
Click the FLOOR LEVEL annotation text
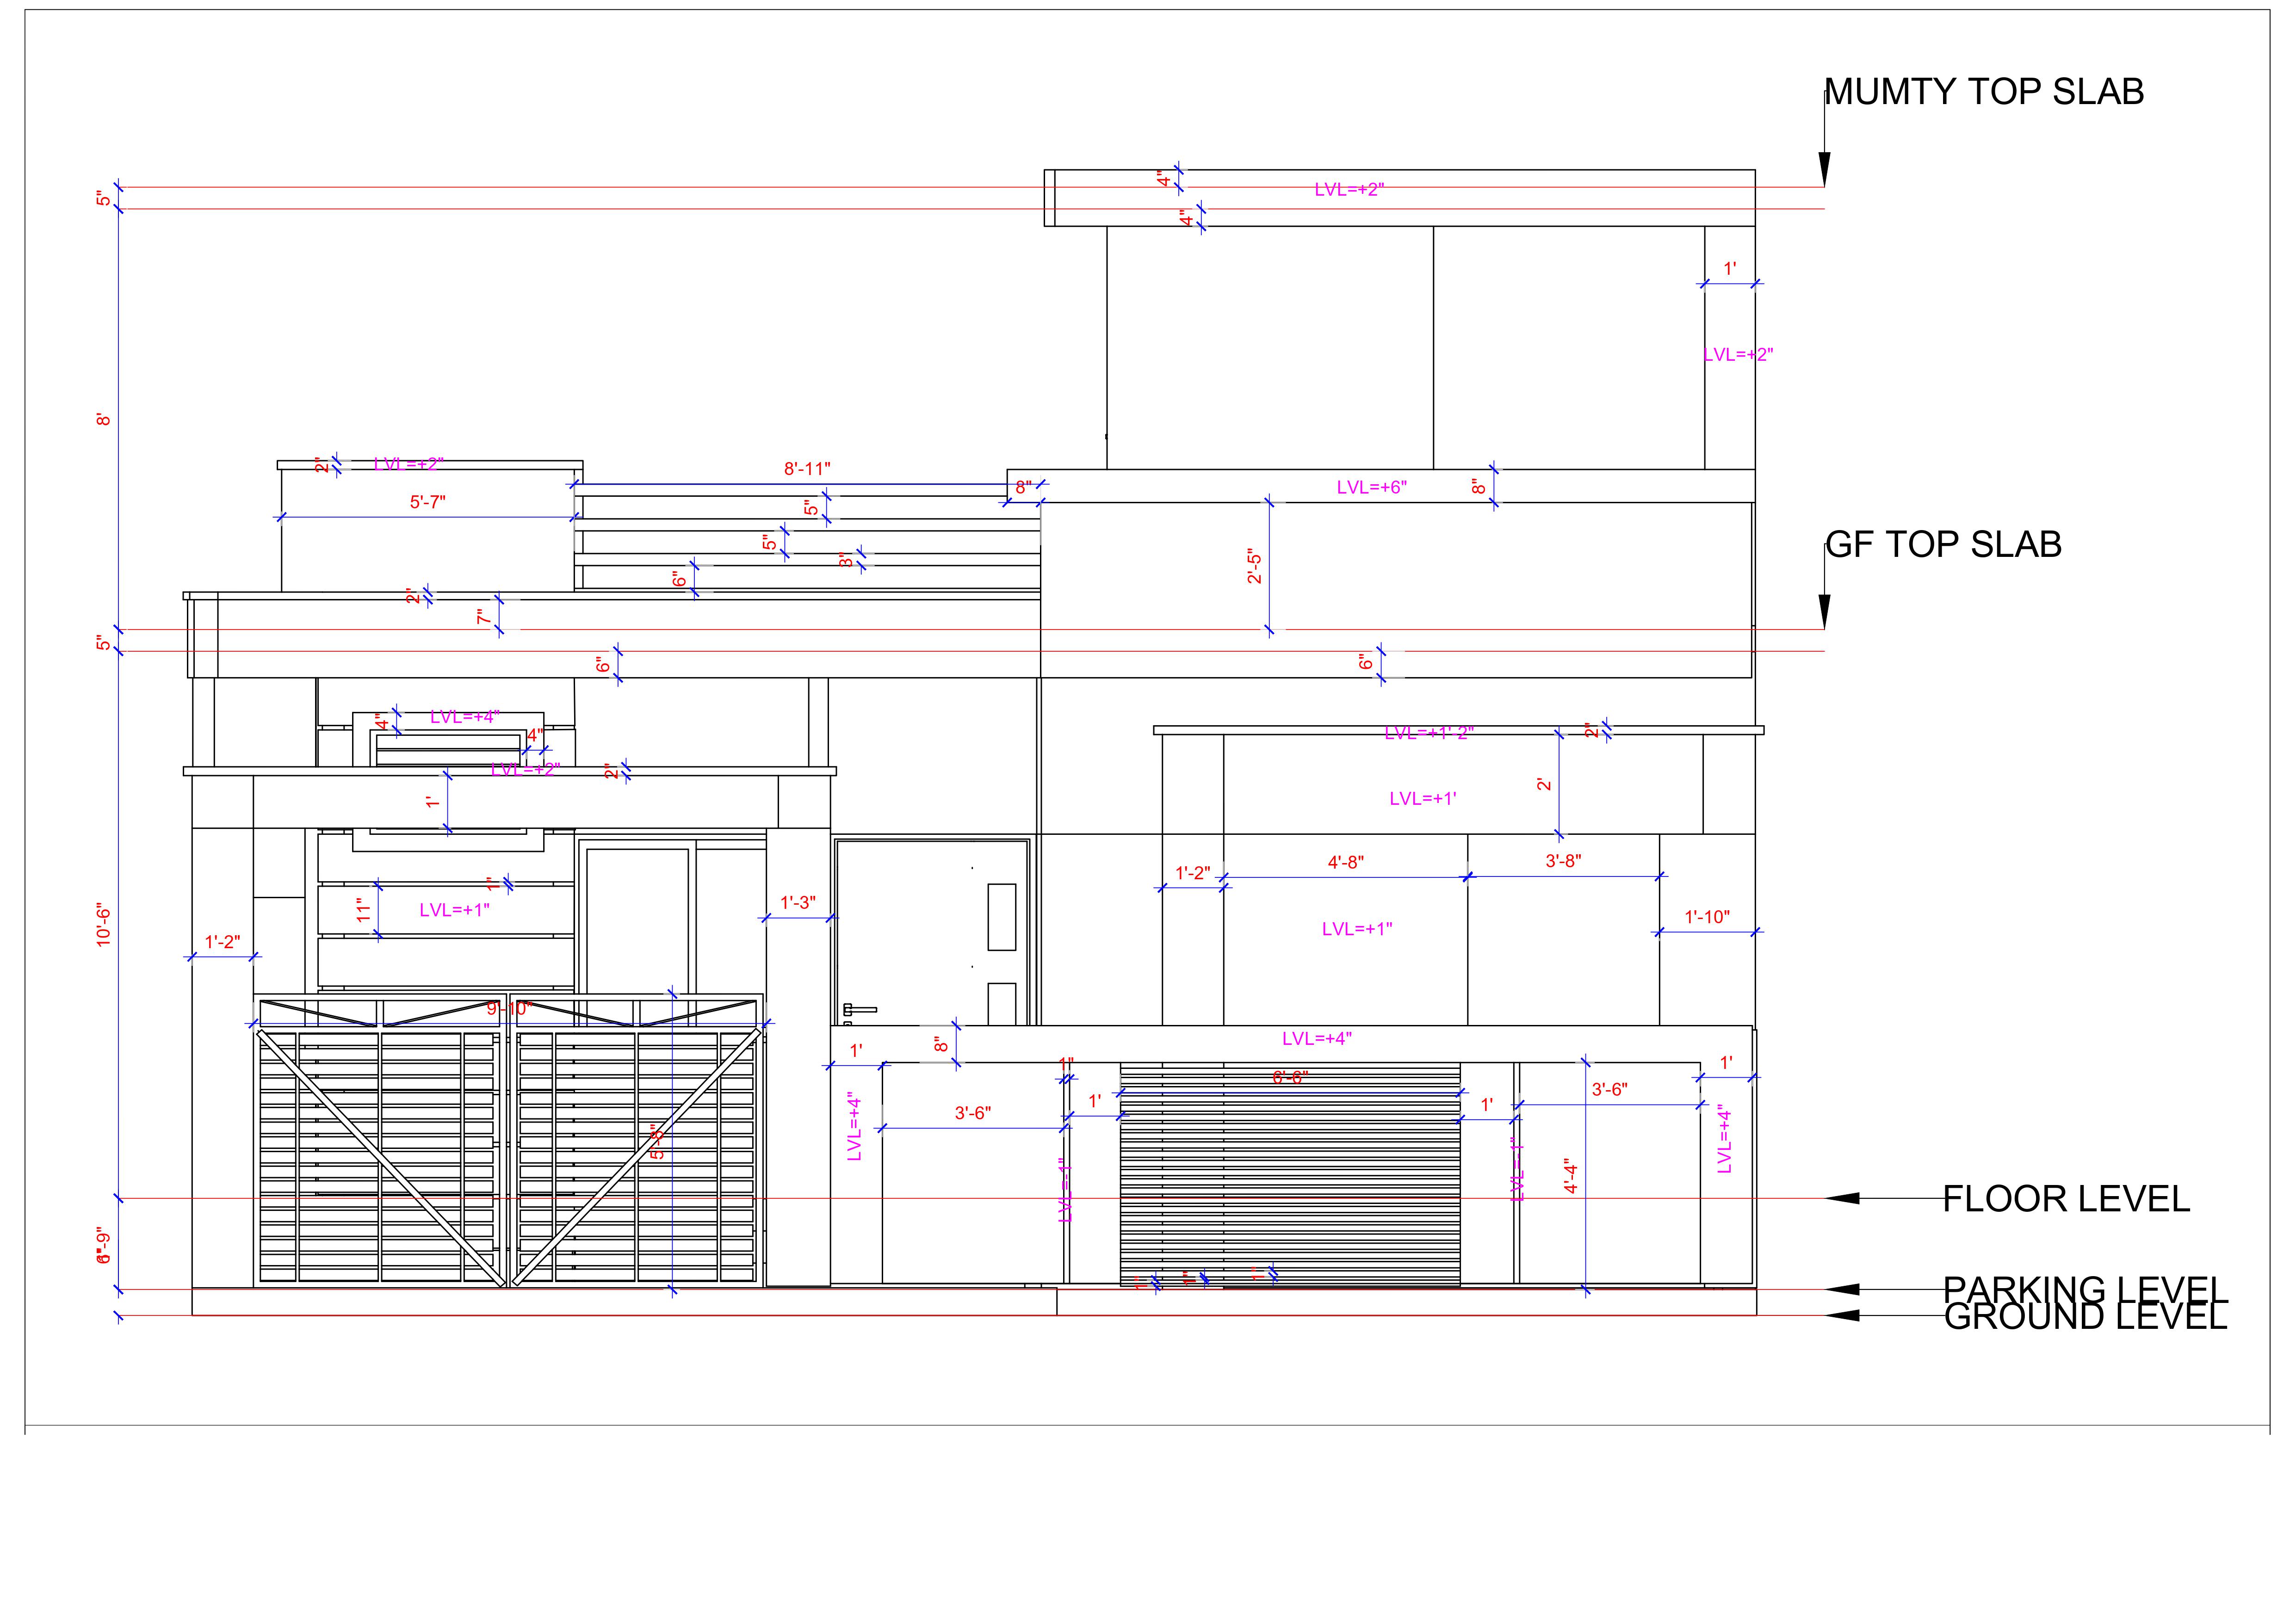point(2066,1198)
